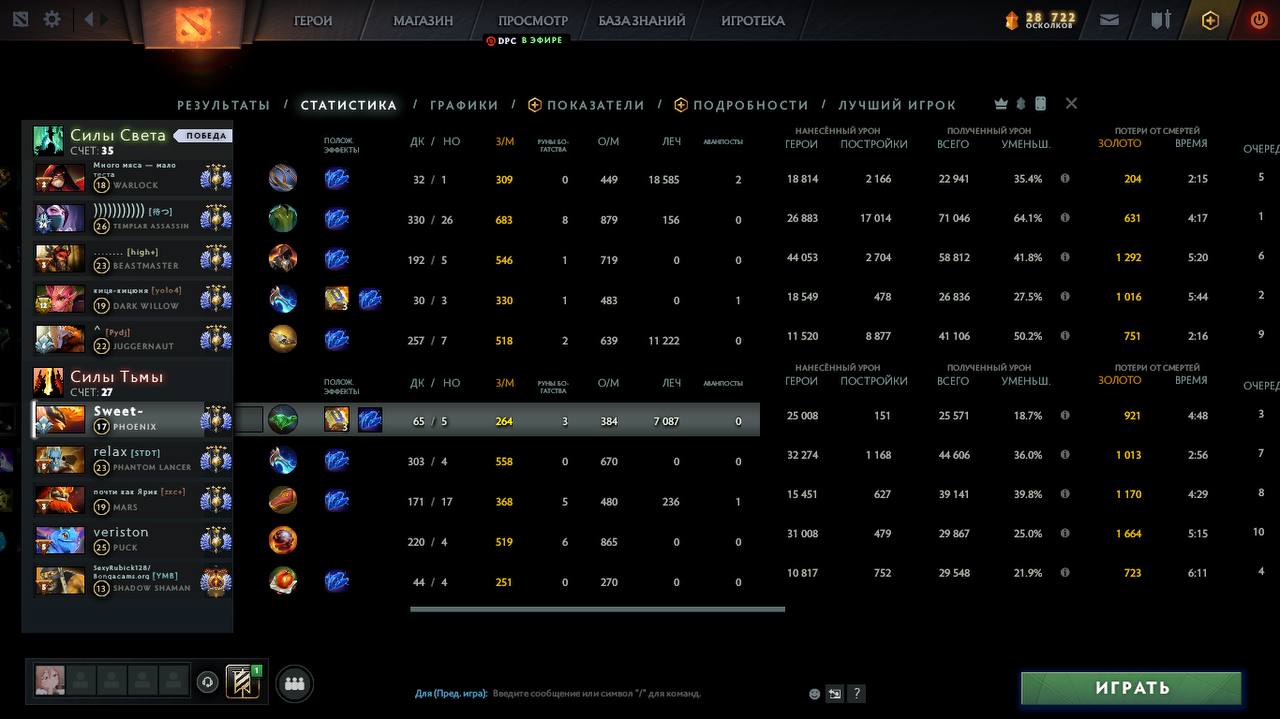Open the ЛУЧШИЙ ИГРОК tab

(897, 105)
